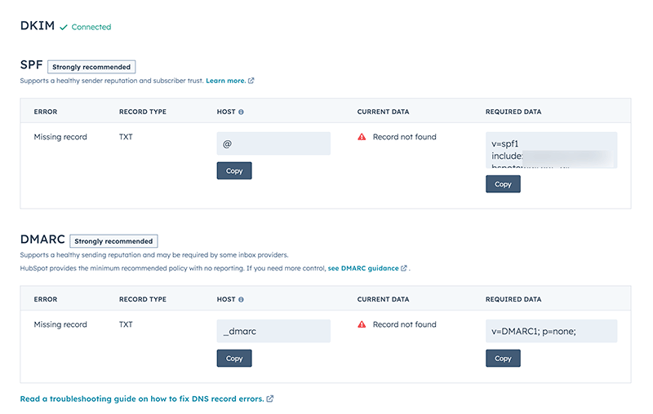Viewport: 653px width, 414px height.
Task: Copy the _dmarc host value
Action: [234, 358]
